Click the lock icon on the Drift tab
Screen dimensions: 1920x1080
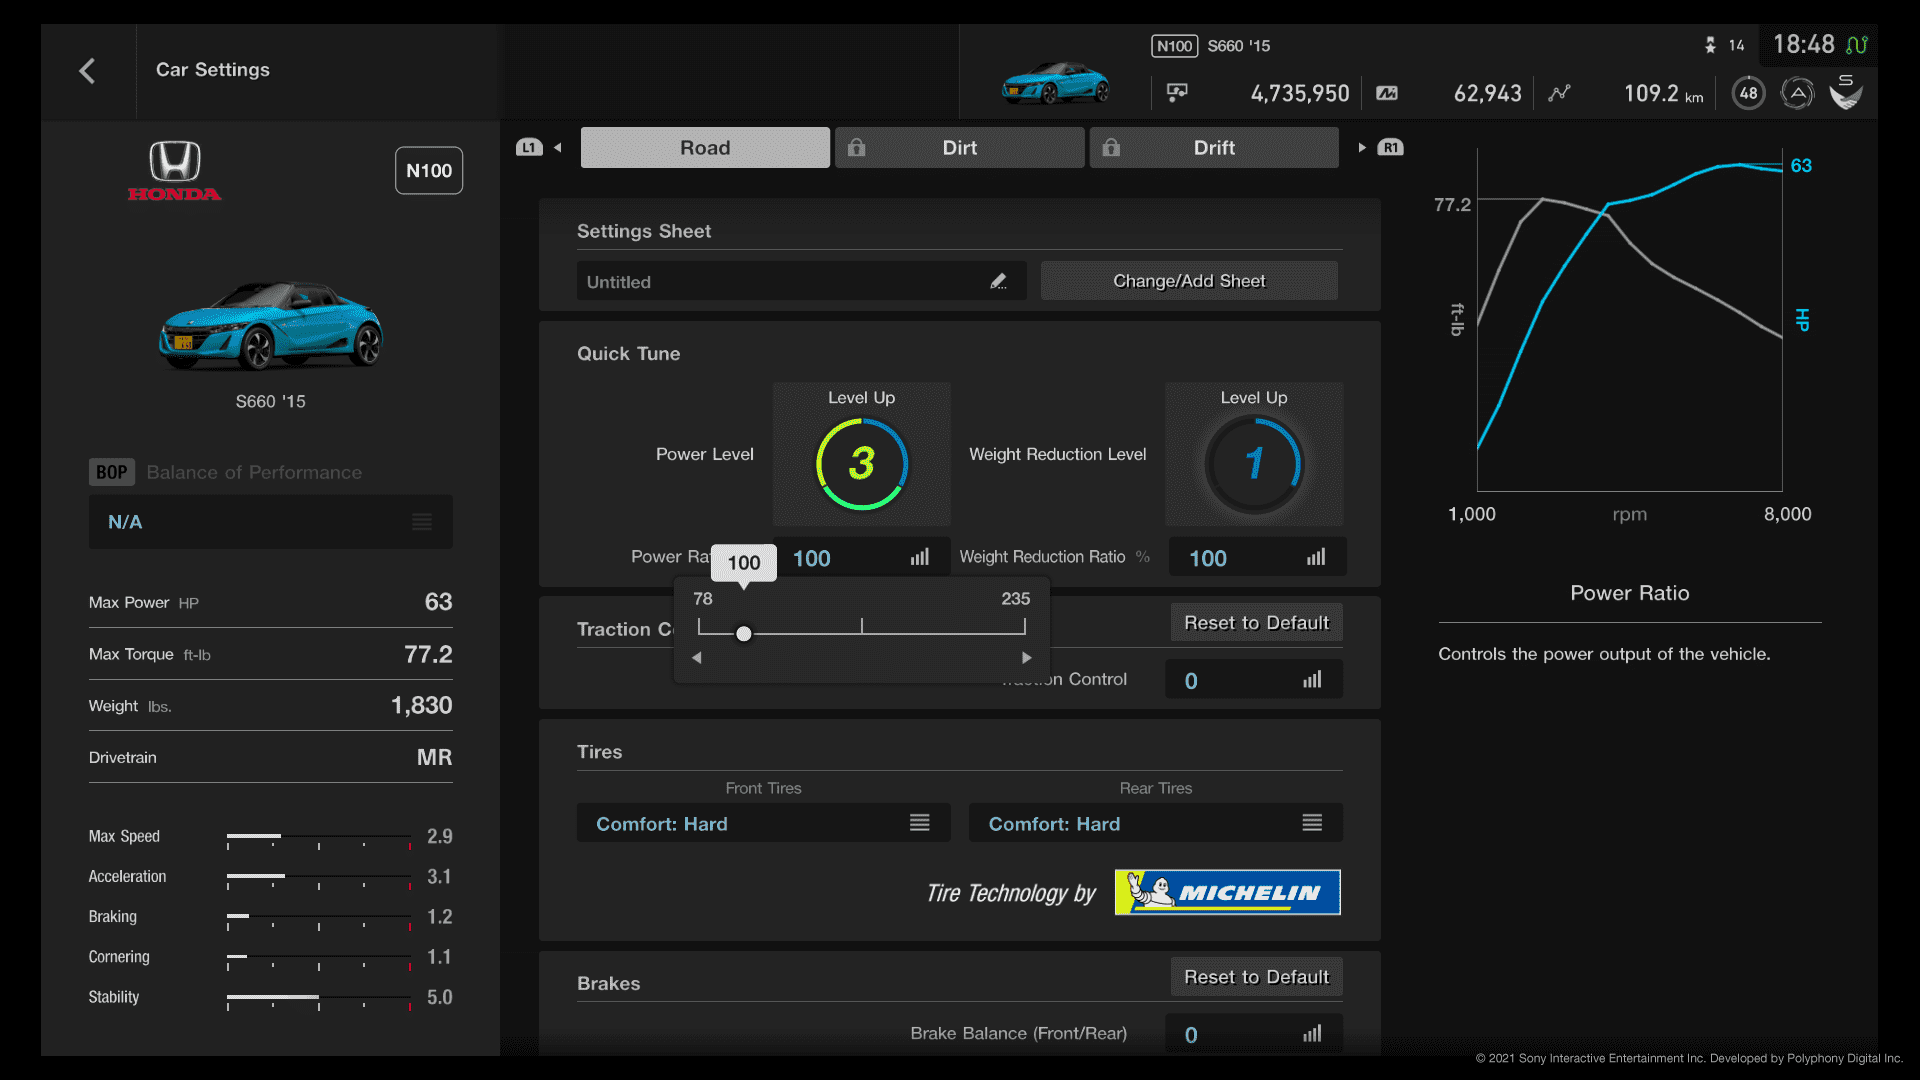click(x=1111, y=148)
